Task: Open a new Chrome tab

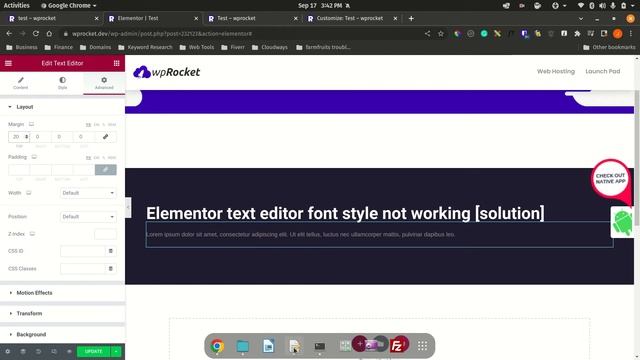Action: [411, 18]
